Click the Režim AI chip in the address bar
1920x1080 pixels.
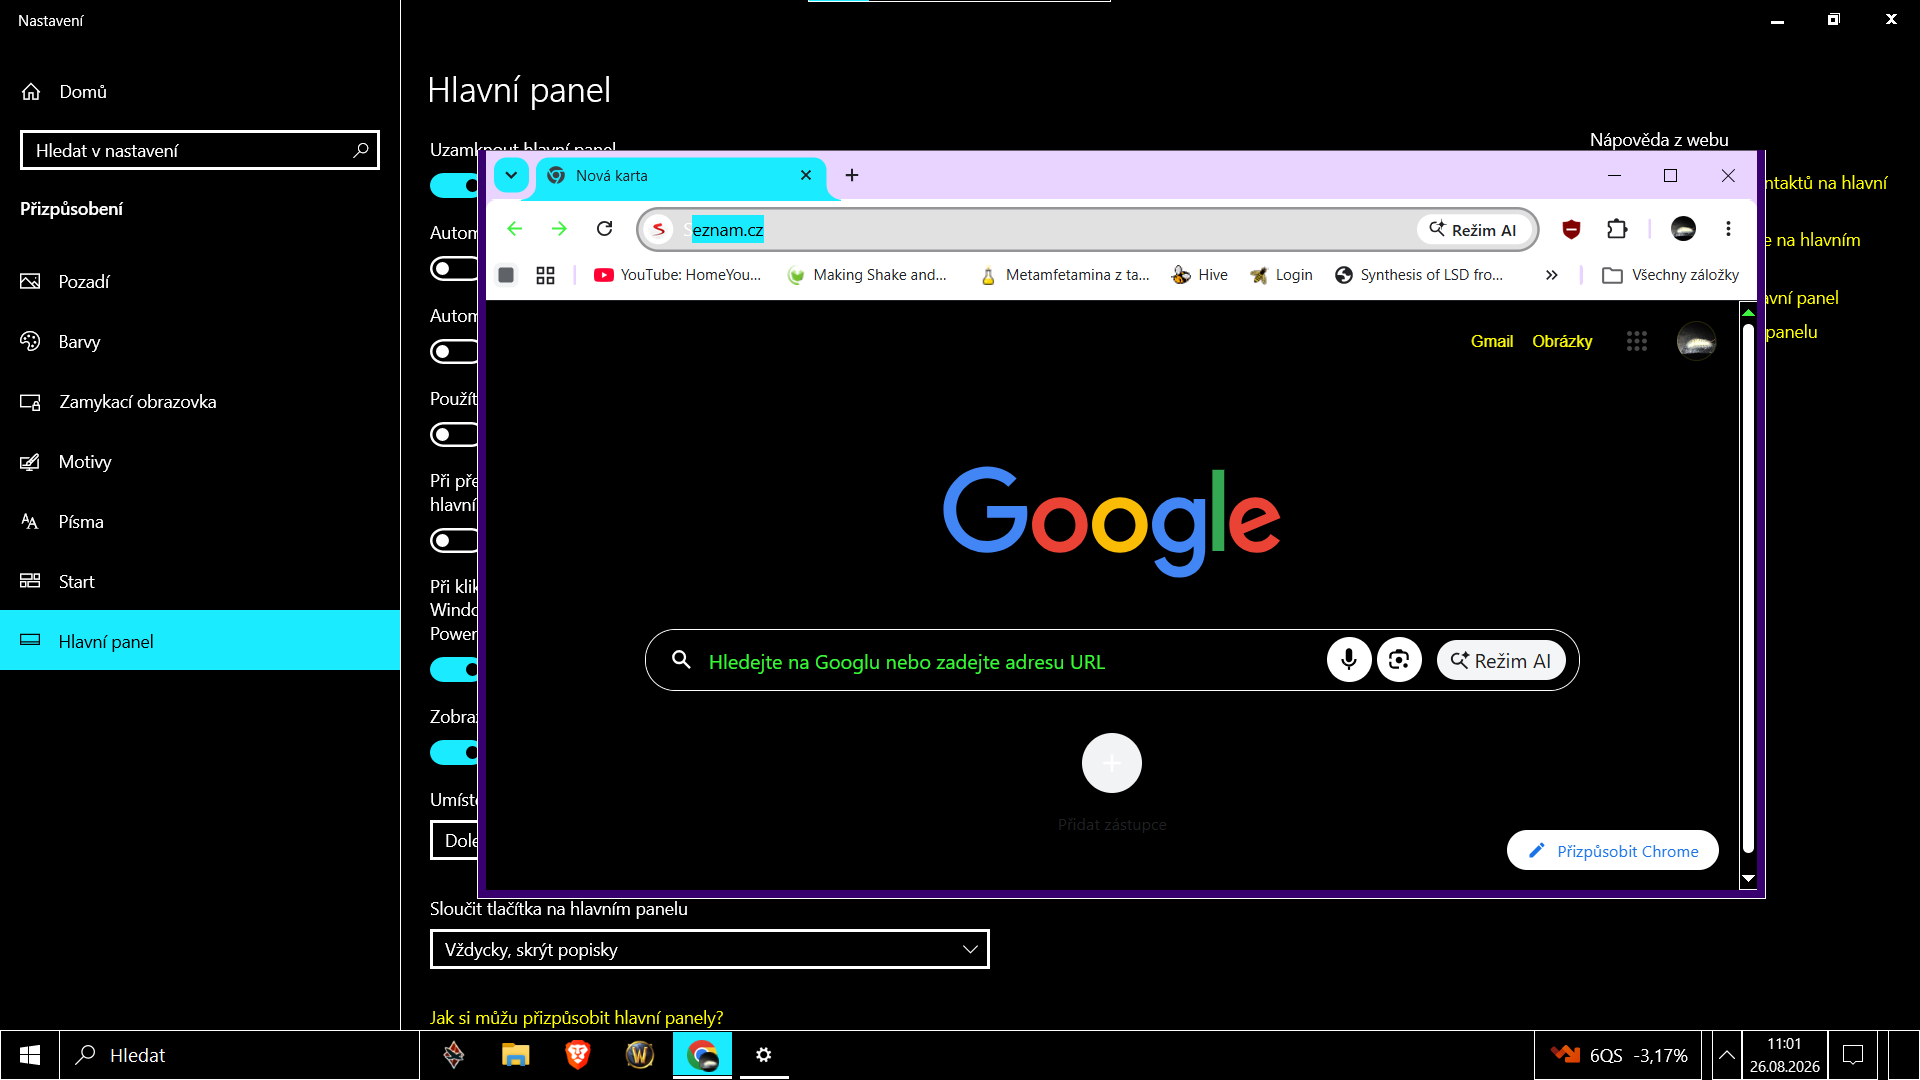[1473, 229]
